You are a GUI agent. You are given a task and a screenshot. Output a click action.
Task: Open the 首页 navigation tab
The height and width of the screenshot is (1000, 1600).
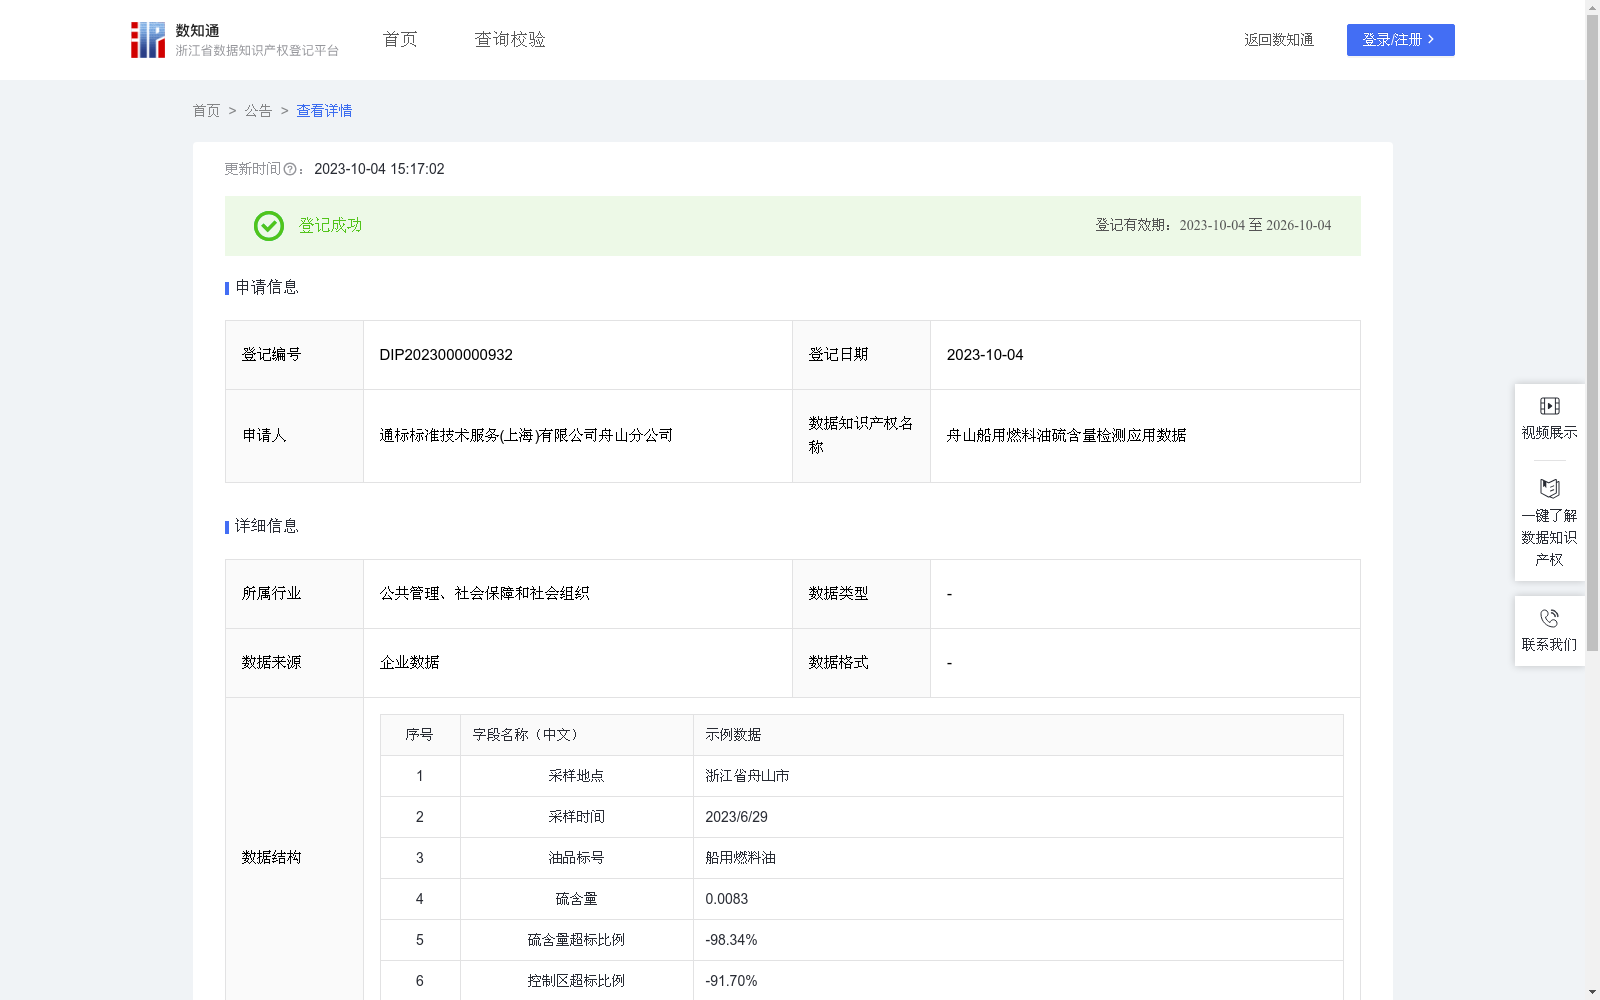coord(400,40)
